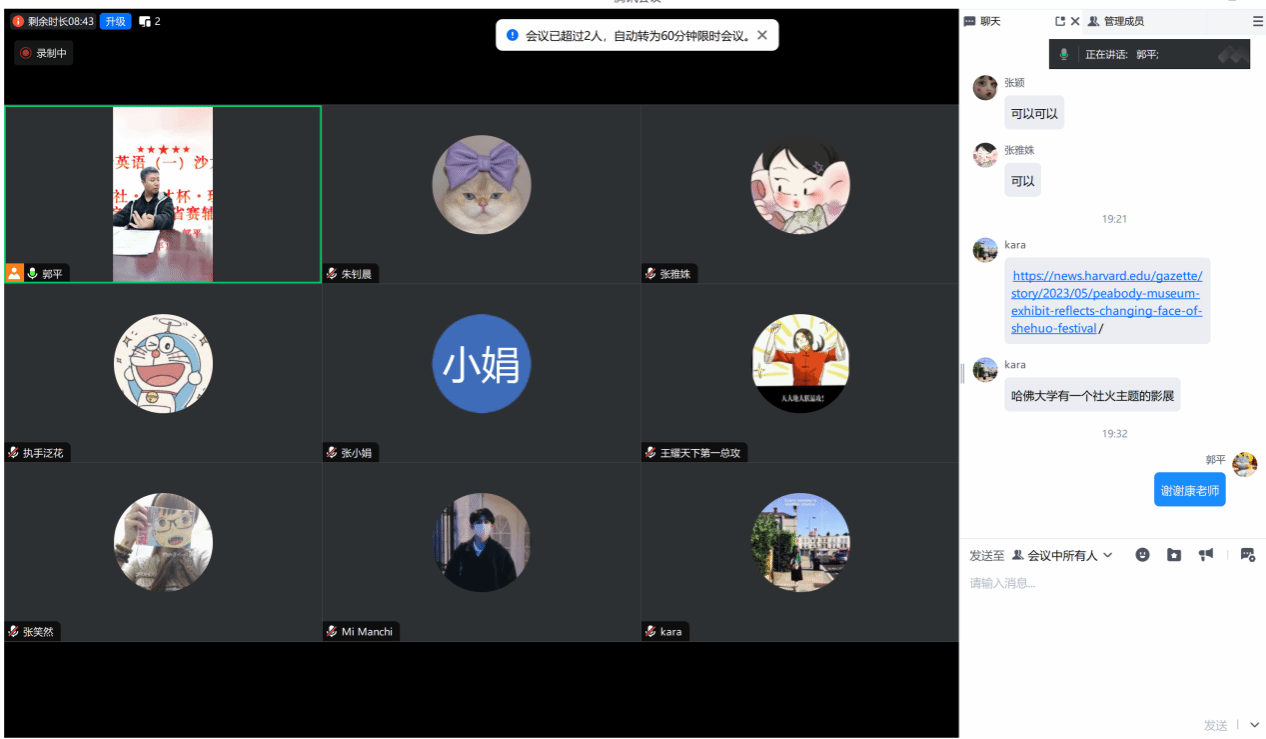Viewport: 1266px width, 739px height.
Task: Click the send file folder icon
Action: pos(1174,555)
